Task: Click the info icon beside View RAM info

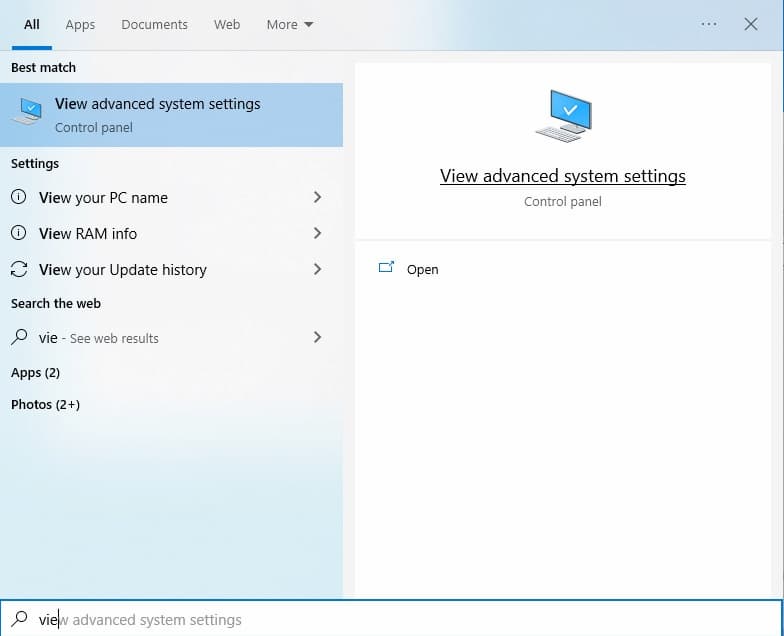Action: click(x=19, y=233)
